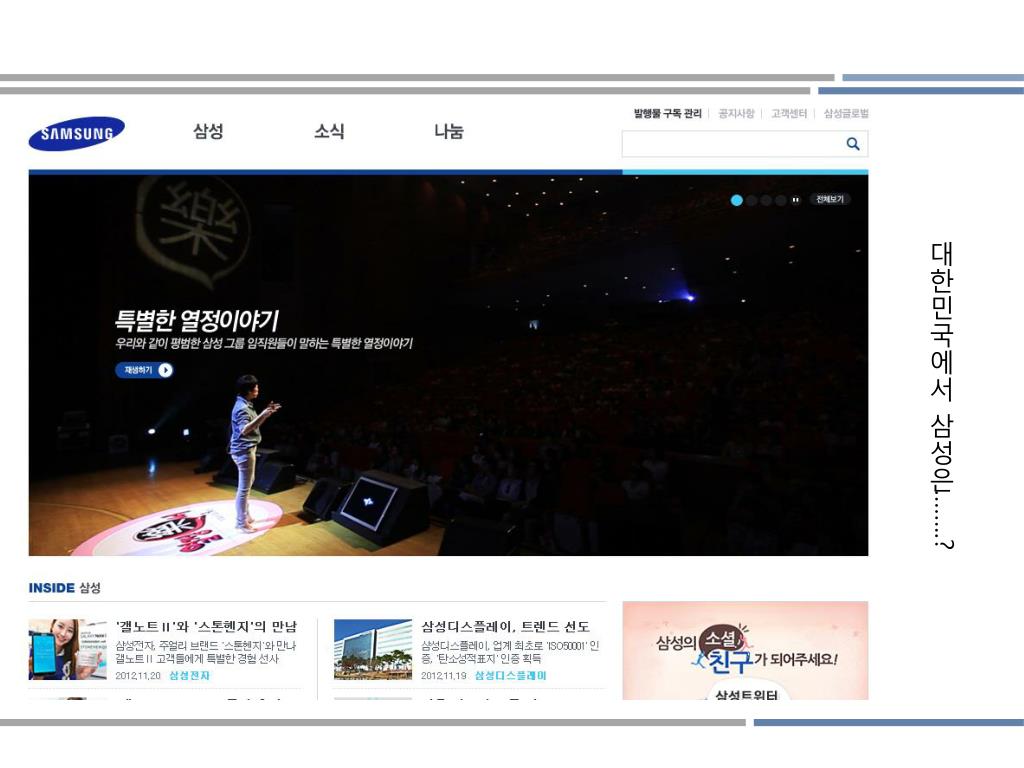Click the search magnifier icon
The height and width of the screenshot is (768, 1024).
853,144
